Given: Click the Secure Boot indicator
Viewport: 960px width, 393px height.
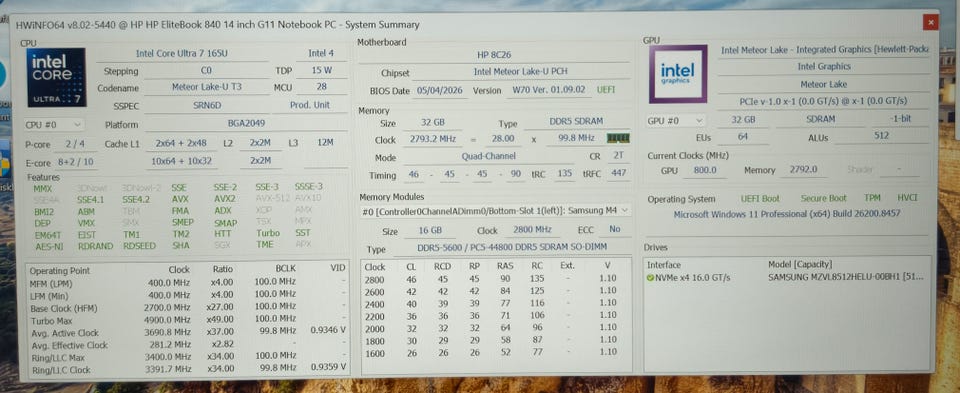Looking at the screenshot, I should (823, 198).
